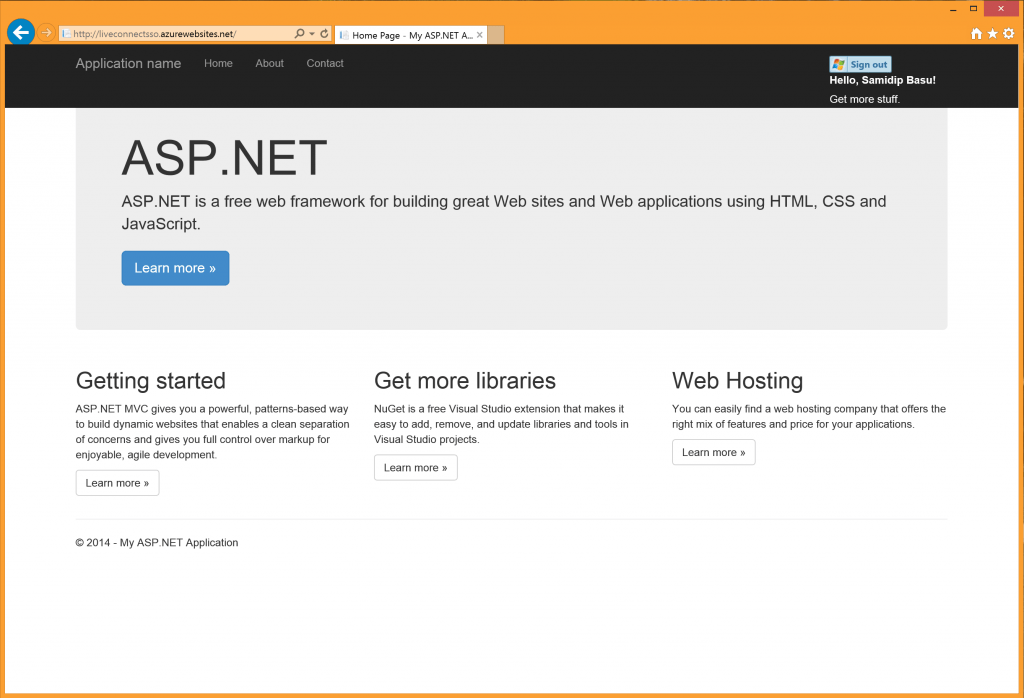Click the page icon beside the URL
The width and height of the screenshot is (1024, 698).
click(x=66, y=34)
